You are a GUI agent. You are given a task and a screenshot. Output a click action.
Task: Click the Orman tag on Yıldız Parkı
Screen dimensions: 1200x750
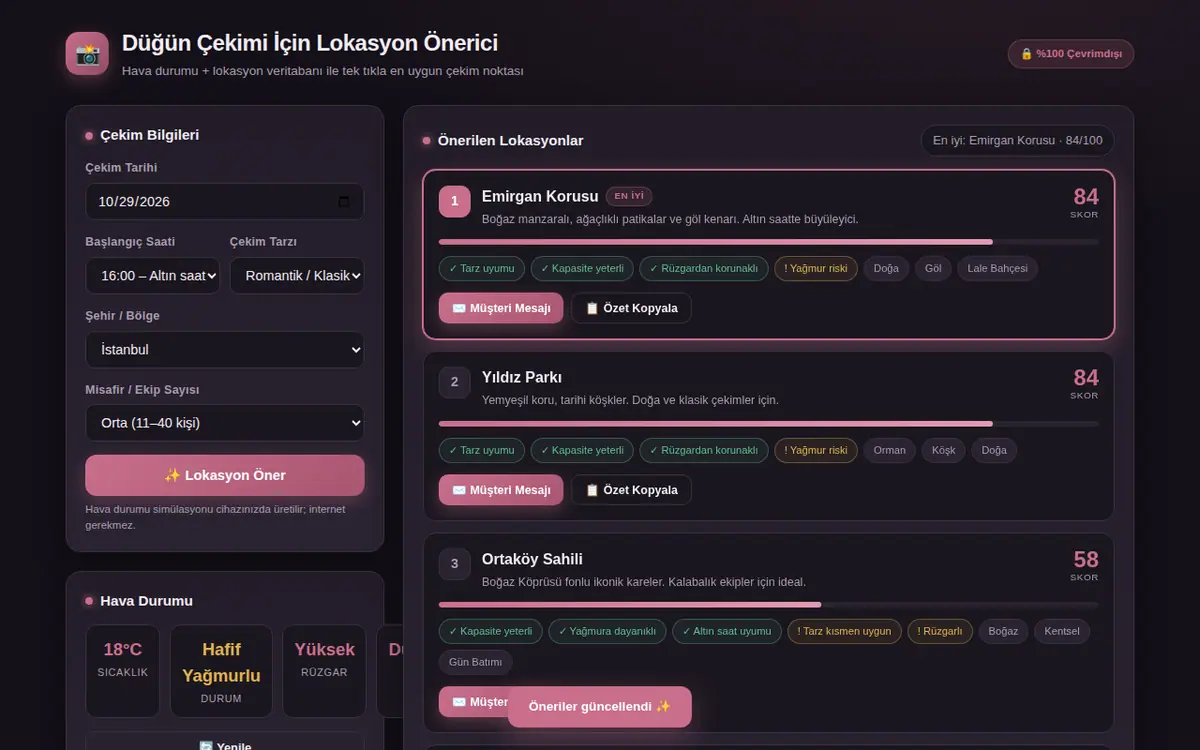pos(889,450)
